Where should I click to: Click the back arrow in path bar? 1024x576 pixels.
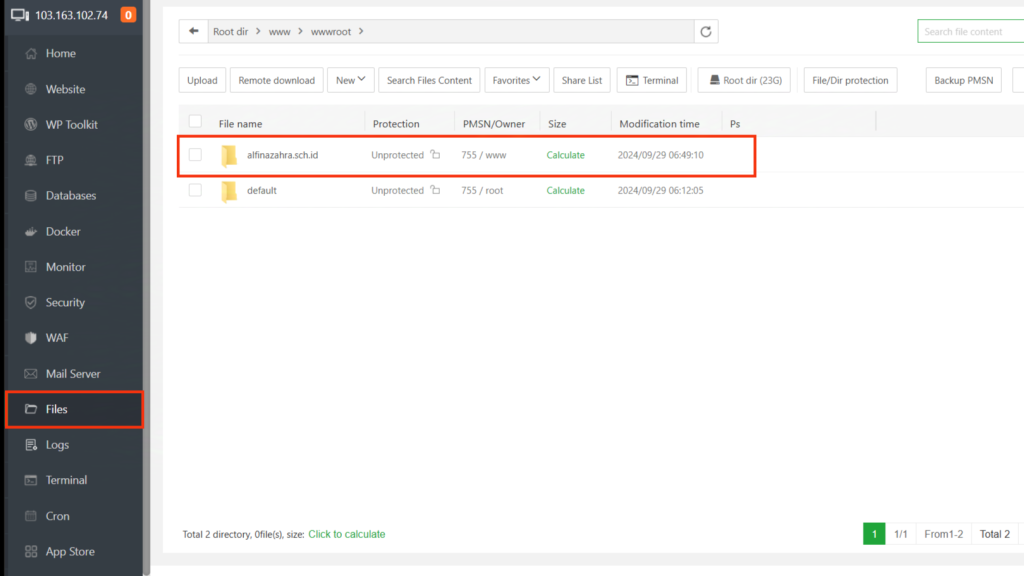193,32
